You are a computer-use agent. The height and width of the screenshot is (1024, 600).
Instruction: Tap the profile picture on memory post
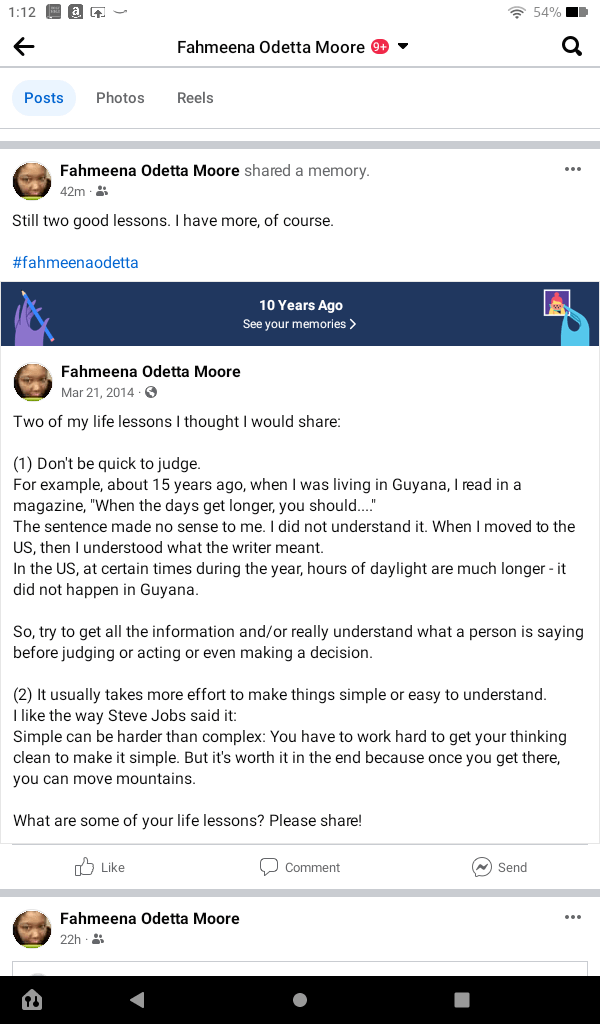[x=32, y=181]
